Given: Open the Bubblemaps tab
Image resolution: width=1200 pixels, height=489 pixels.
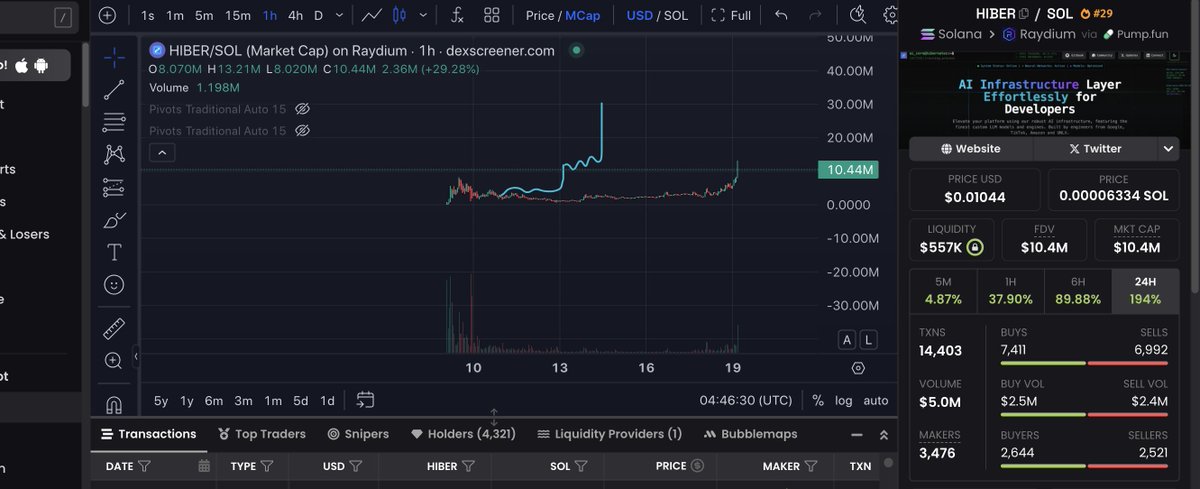Looking at the screenshot, I should click(x=751, y=434).
